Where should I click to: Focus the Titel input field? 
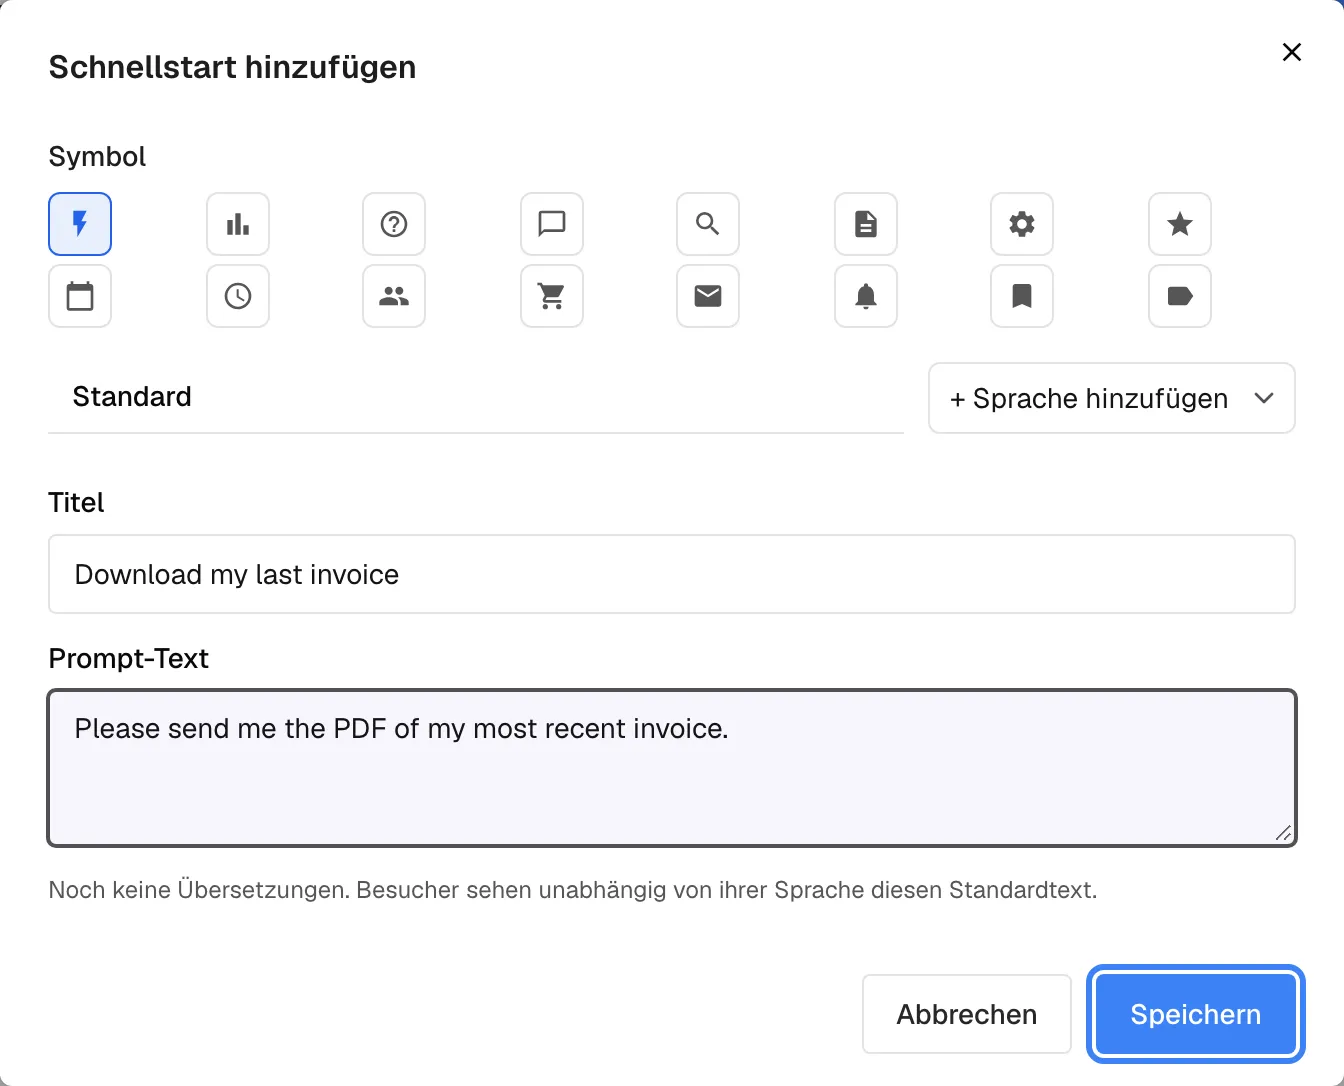pyautogui.click(x=672, y=574)
